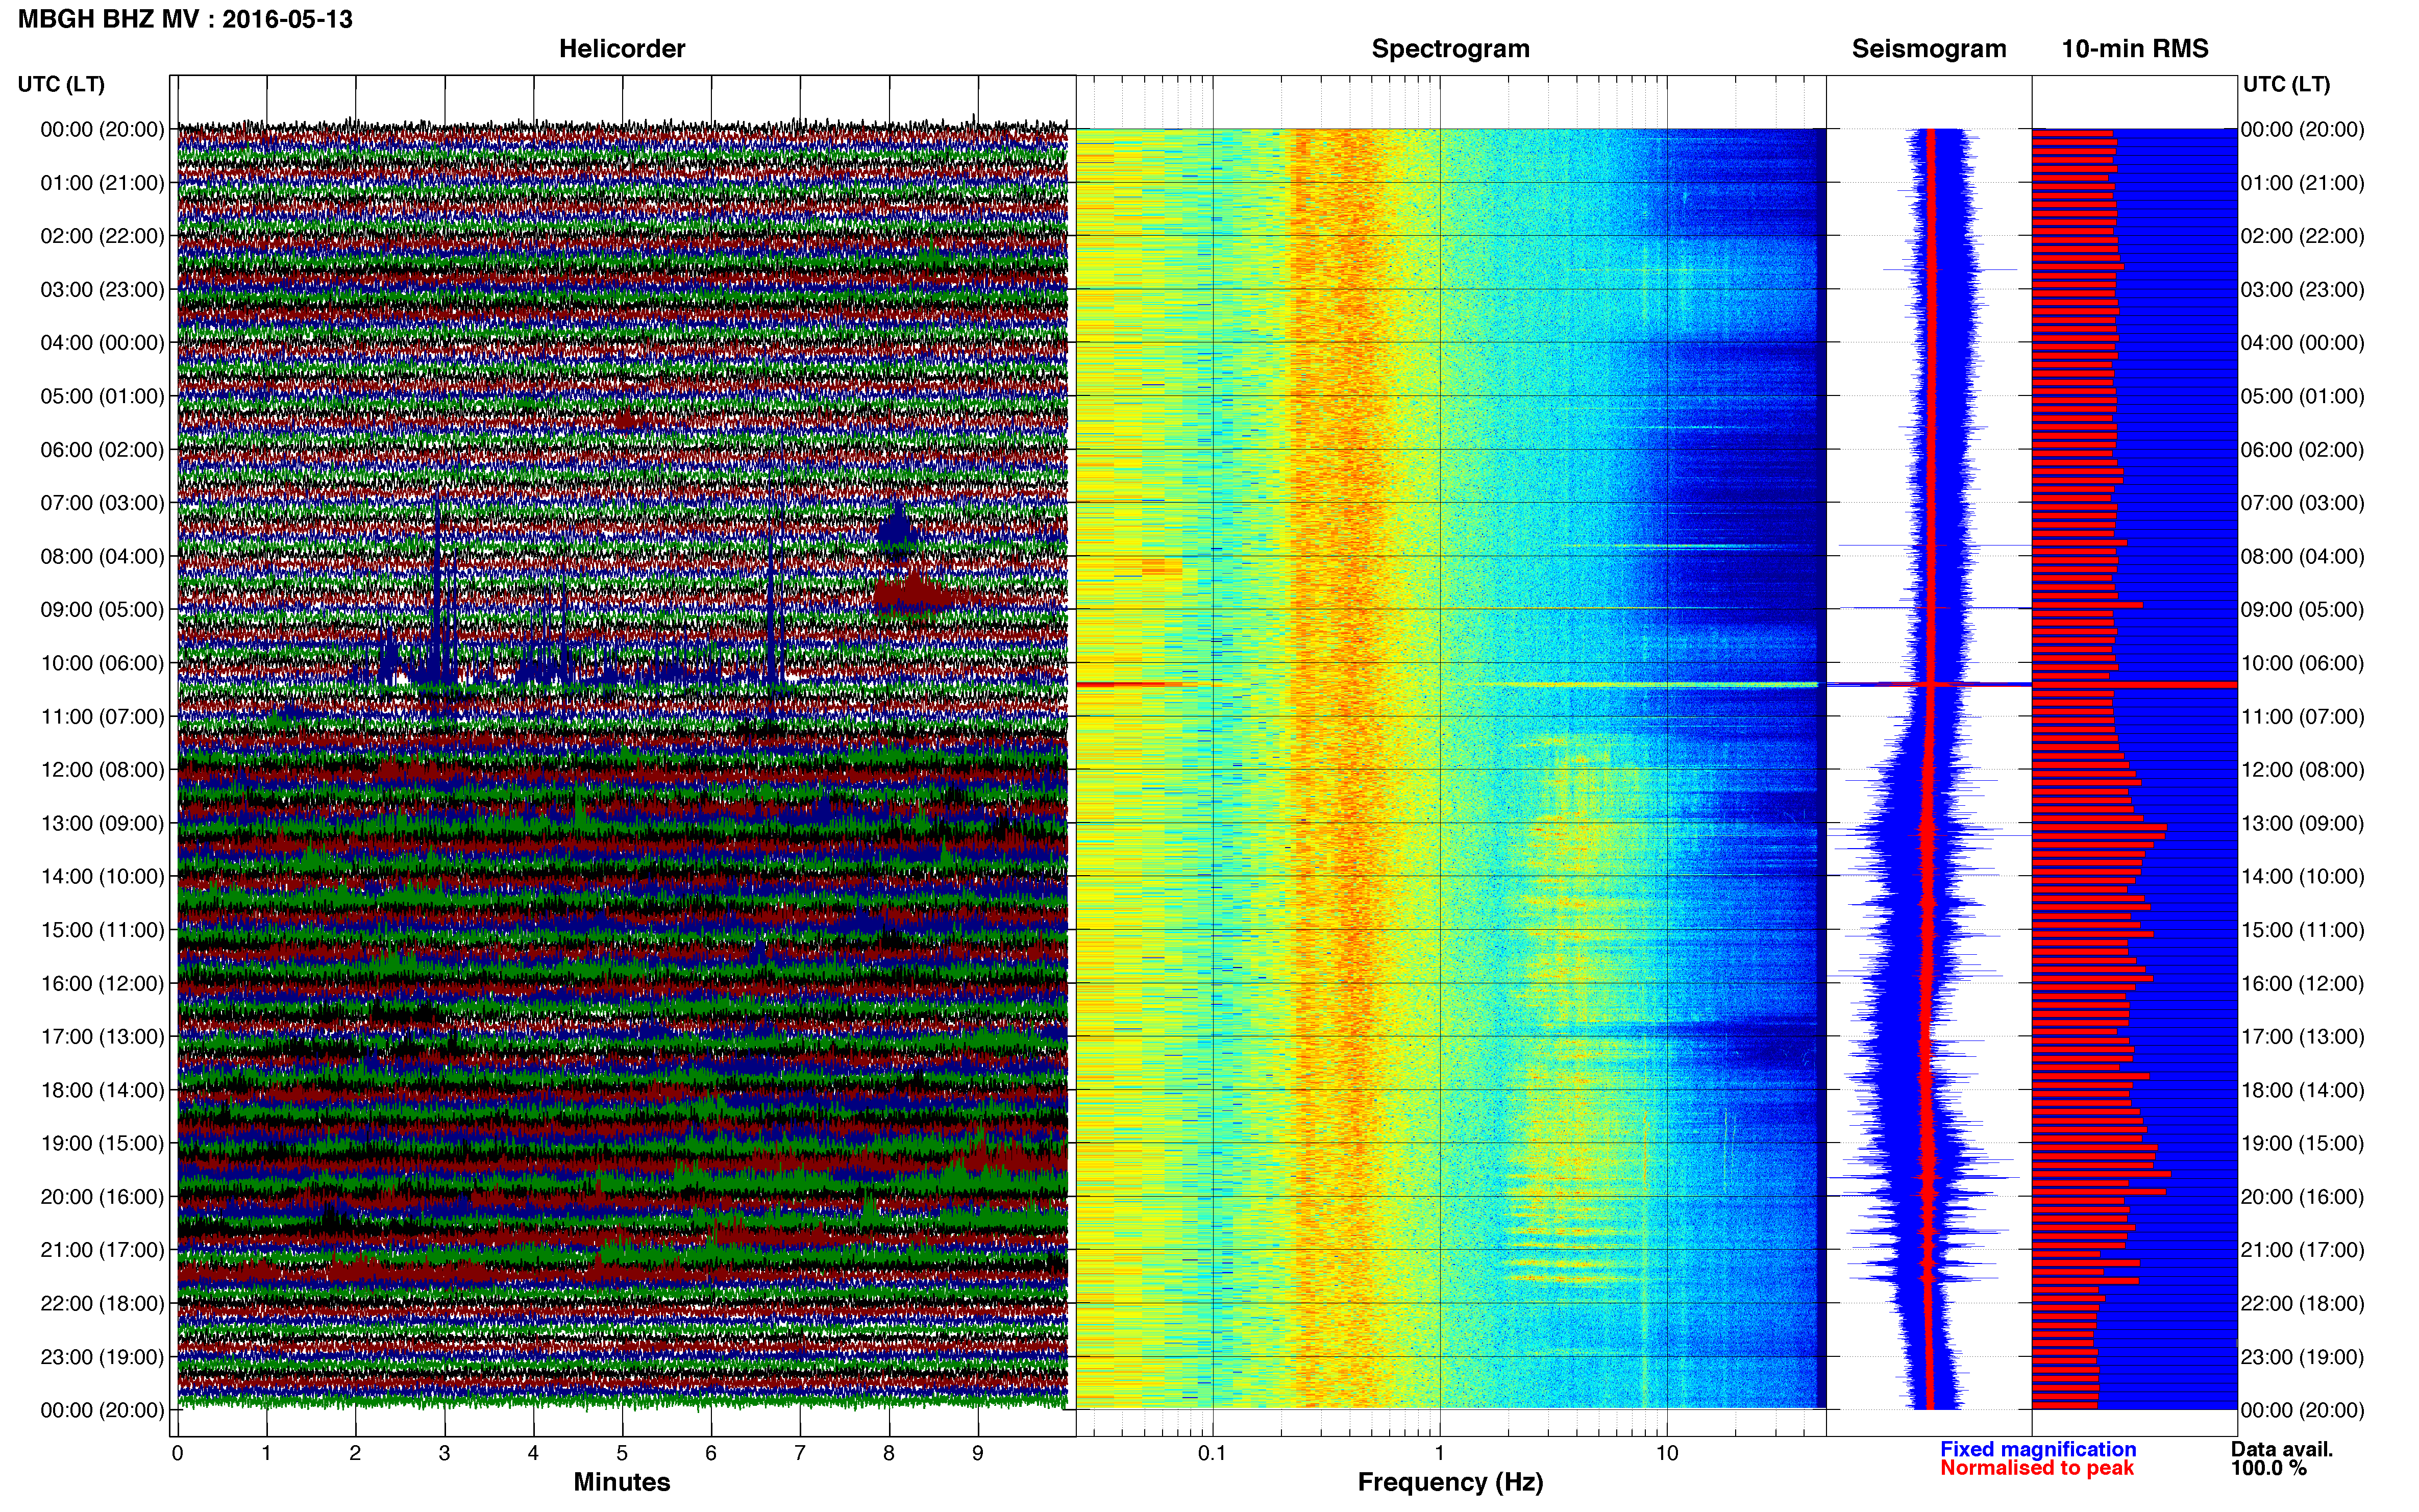The width and height of the screenshot is (2419, 1512).
Task: Click the left '15:00 (11:00)' time label
Action: [x=102, y=930]
